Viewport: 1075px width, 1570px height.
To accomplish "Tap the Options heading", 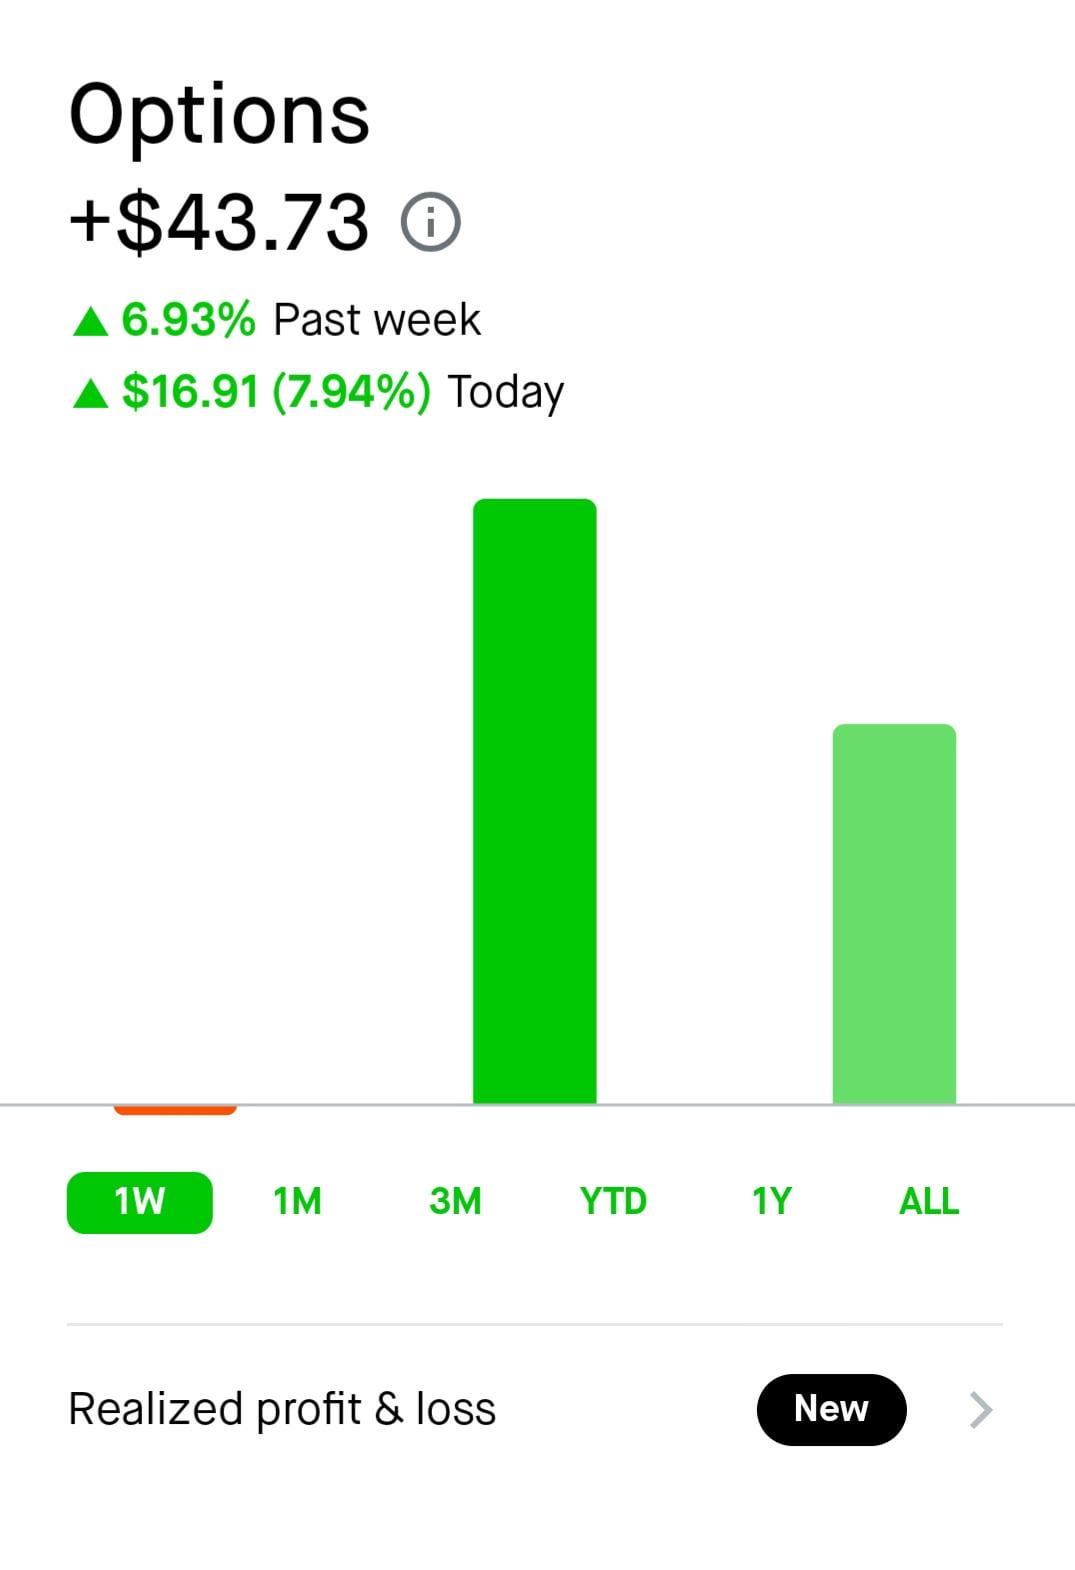I will [219, 115].
